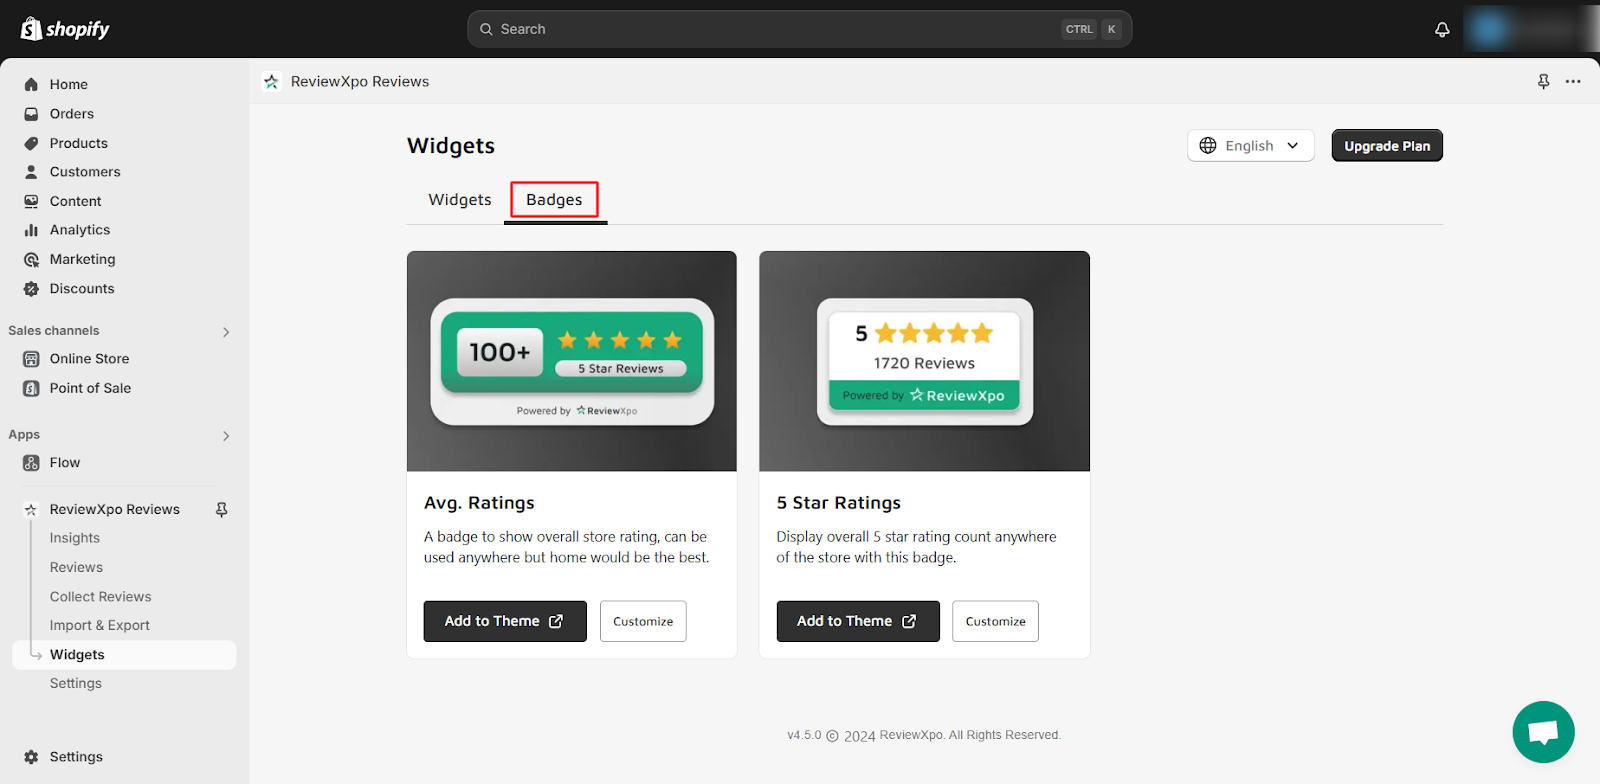The height and width of the screenshot is (784, 1600).
Task: Open Online Store sales channel
Action: (90, 359)
